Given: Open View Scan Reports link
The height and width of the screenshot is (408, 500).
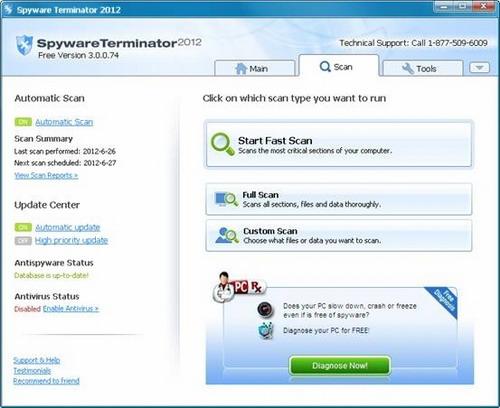Looking at the screenshot, I should 46,175.
